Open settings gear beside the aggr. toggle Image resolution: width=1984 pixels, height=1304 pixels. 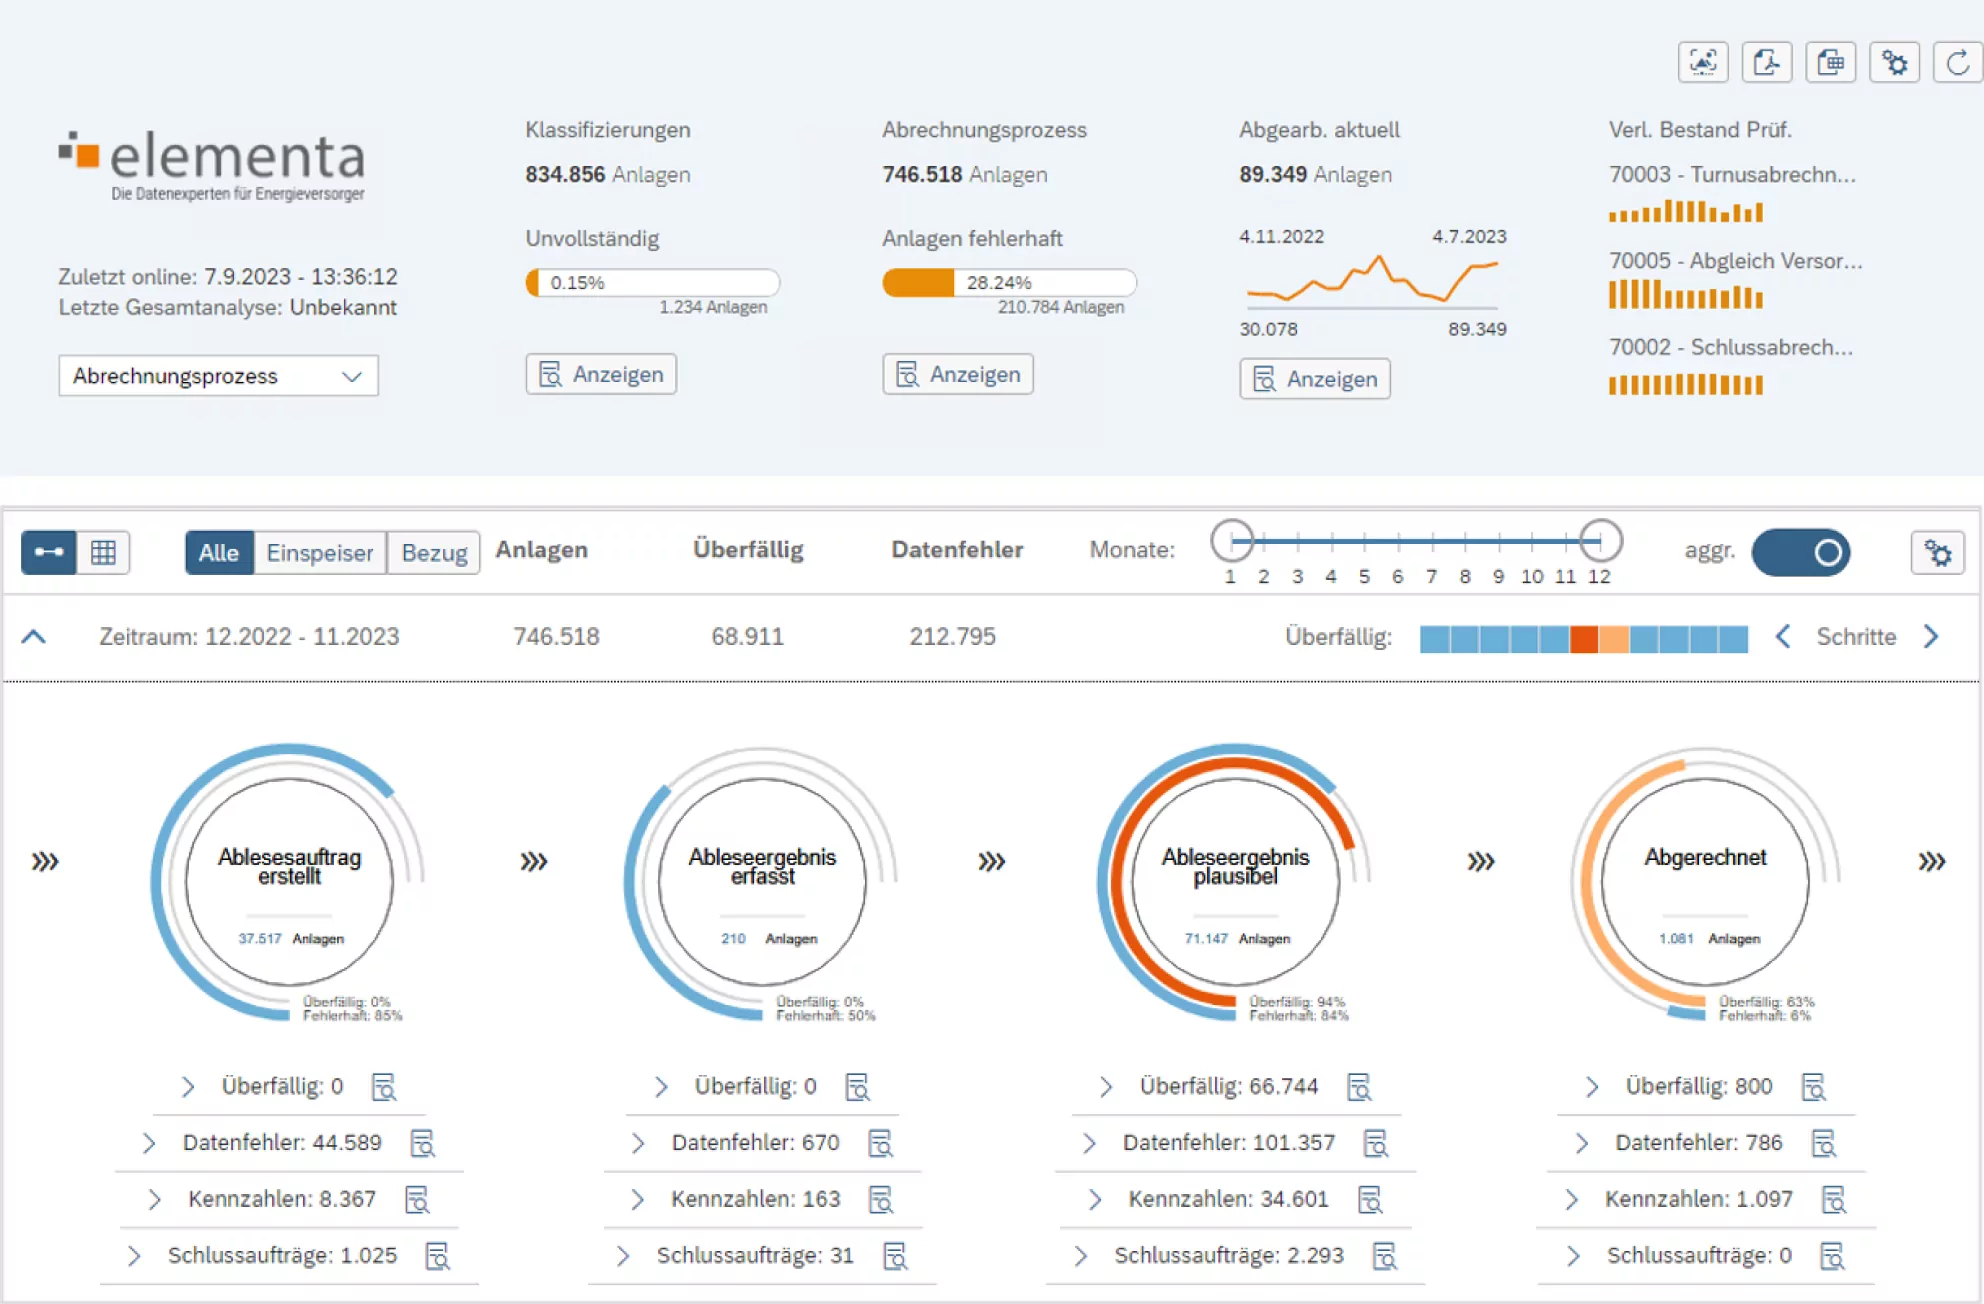point(1939,552)
